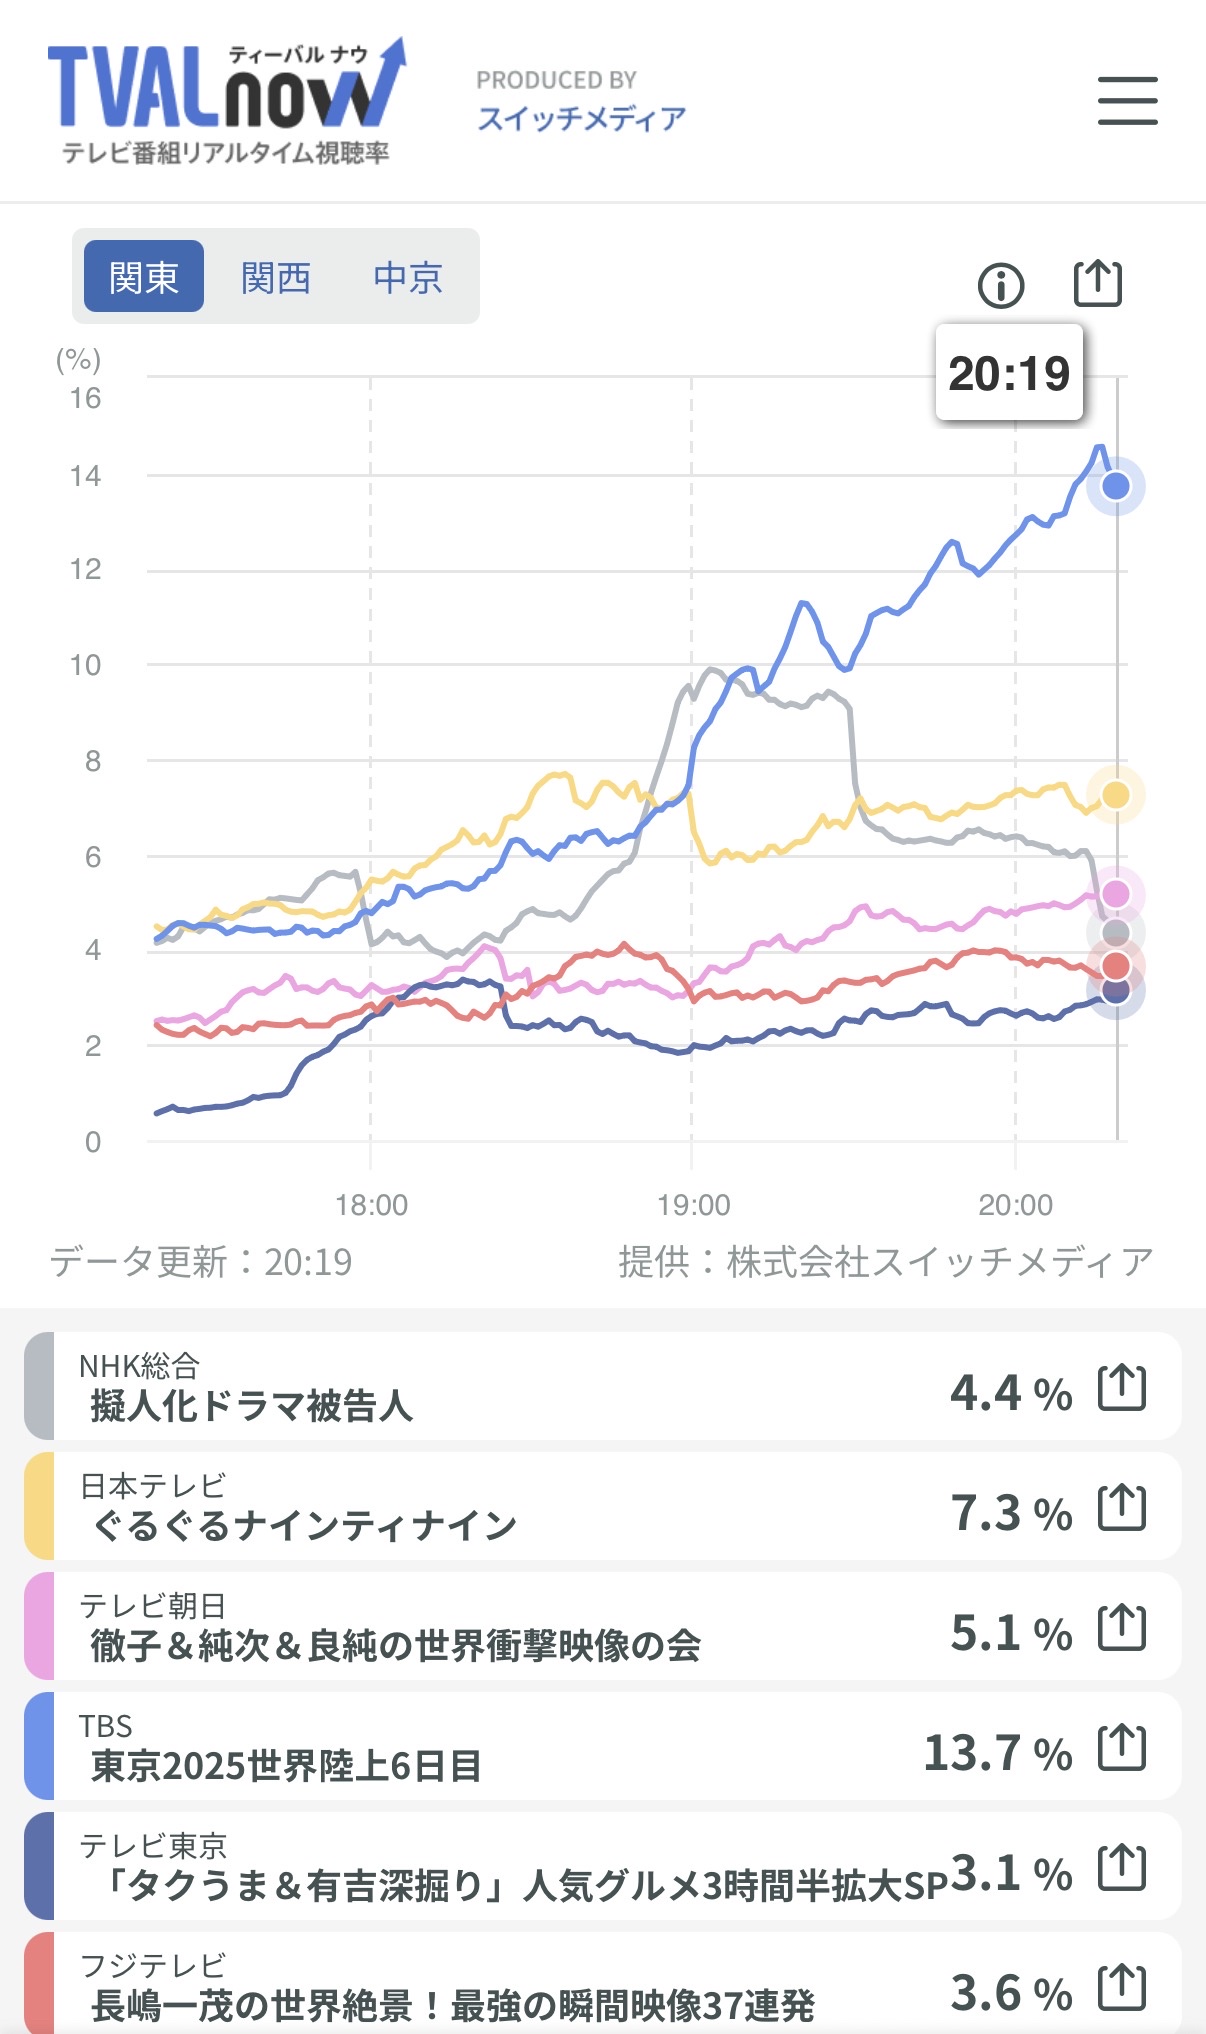This screenshot has width=1206, height=2034.
Task: Click the TBS blue color swatch
Action: [x=39, y=1747]
